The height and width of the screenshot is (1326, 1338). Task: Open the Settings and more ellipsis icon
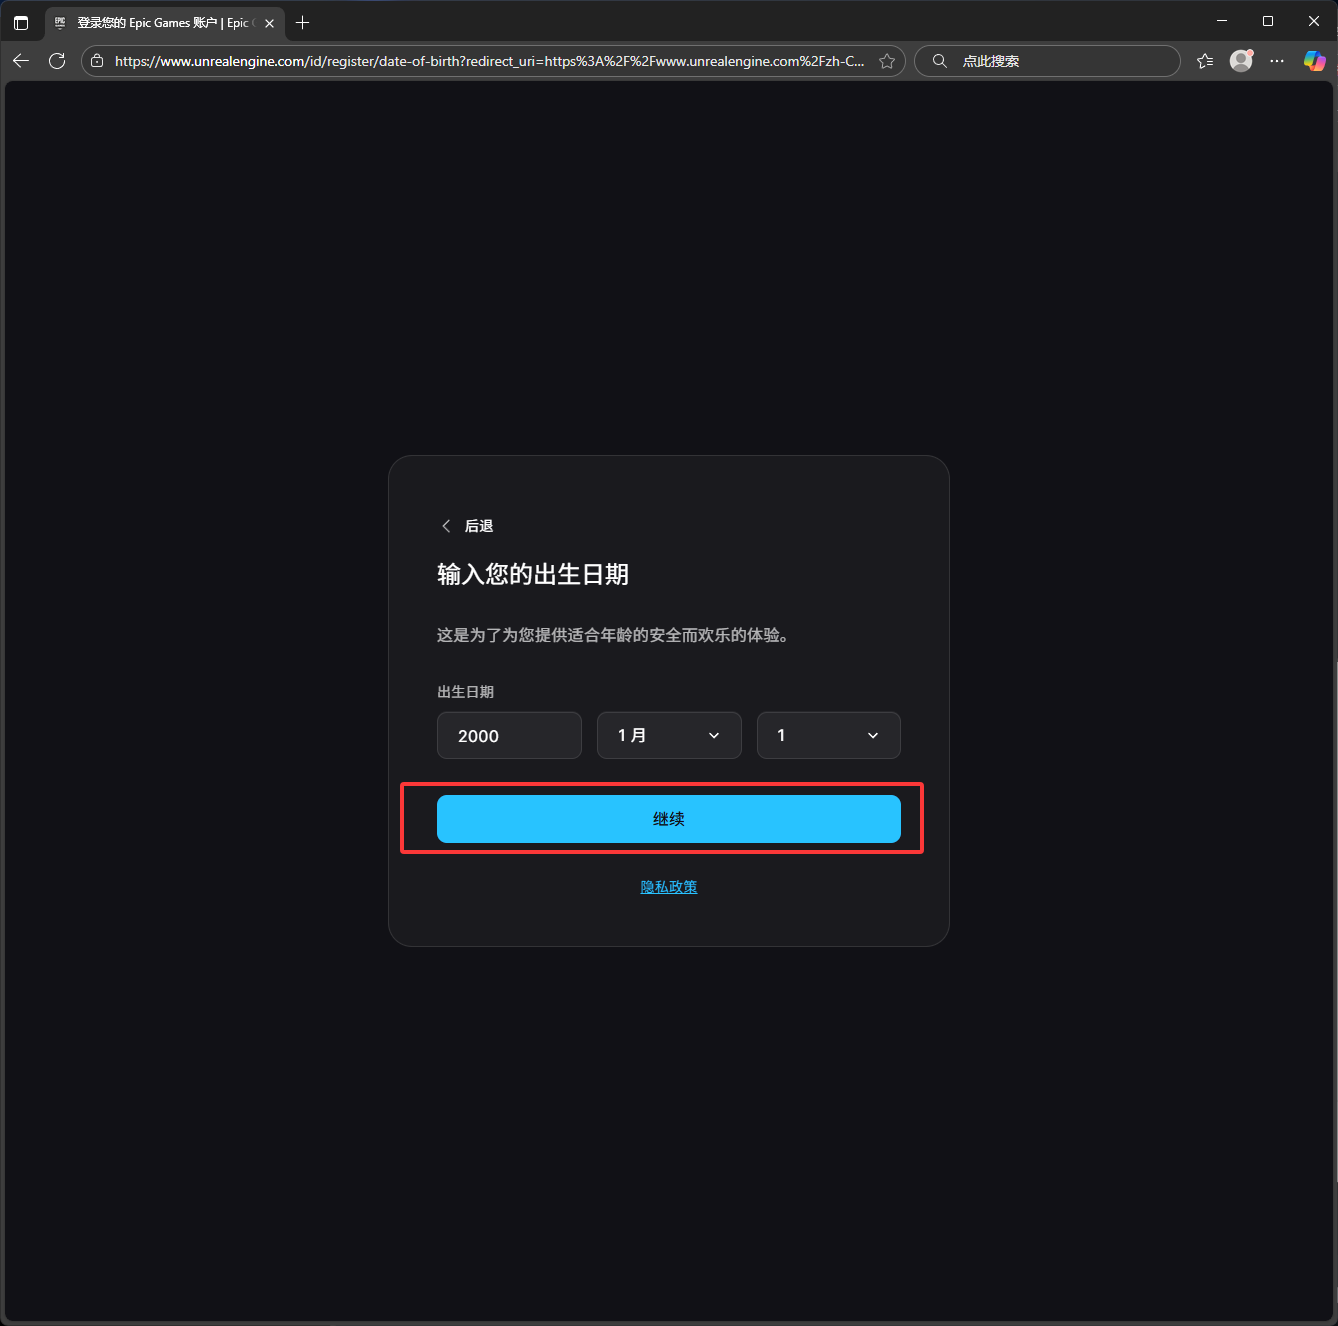[x=1277, y=61]
